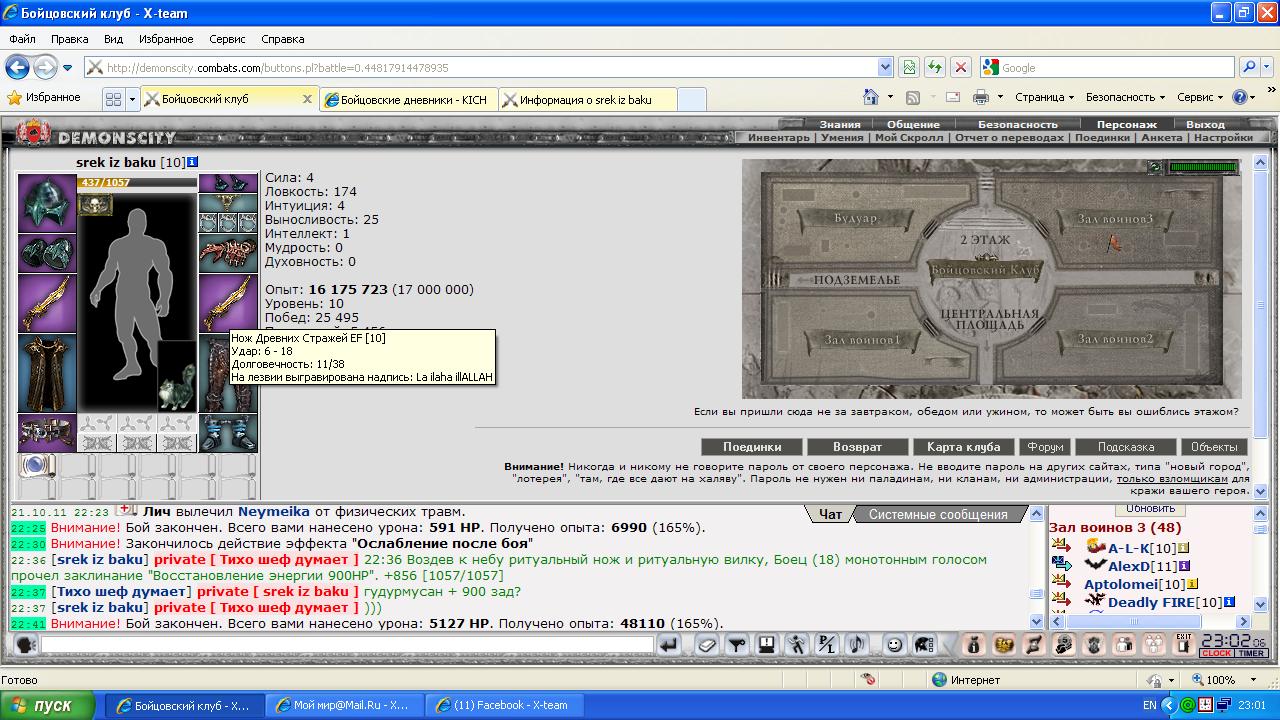Click the P/L translit toggle icon
The width and height of the screenshot is (1280, 720).
[x=826, y=645]
